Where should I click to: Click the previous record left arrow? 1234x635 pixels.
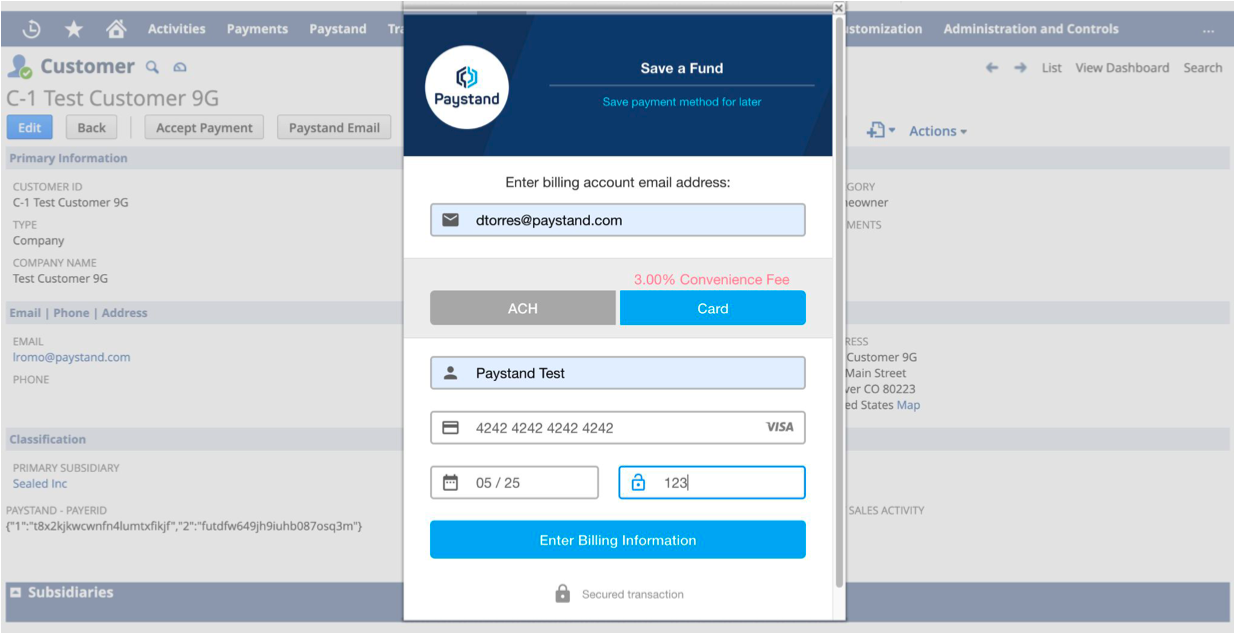(x=992, y=68)
